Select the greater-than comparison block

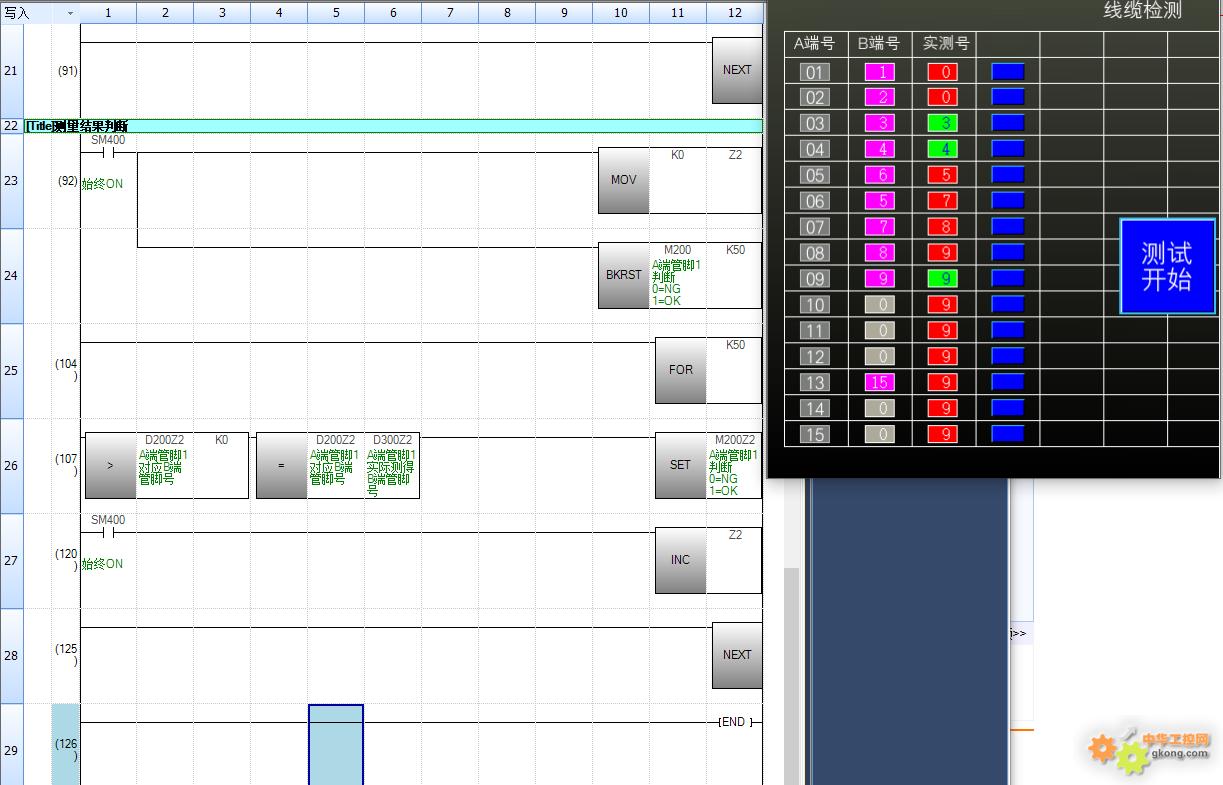coord(110,465)
